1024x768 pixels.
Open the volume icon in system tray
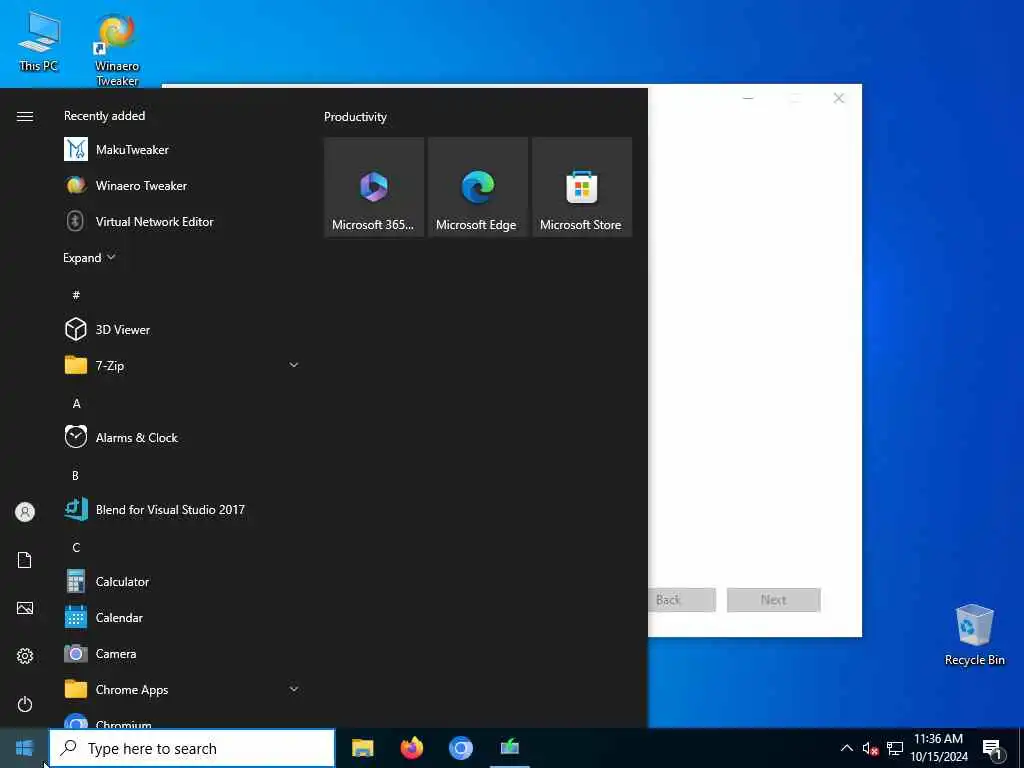pyautogui.click(x=870, y=748)
